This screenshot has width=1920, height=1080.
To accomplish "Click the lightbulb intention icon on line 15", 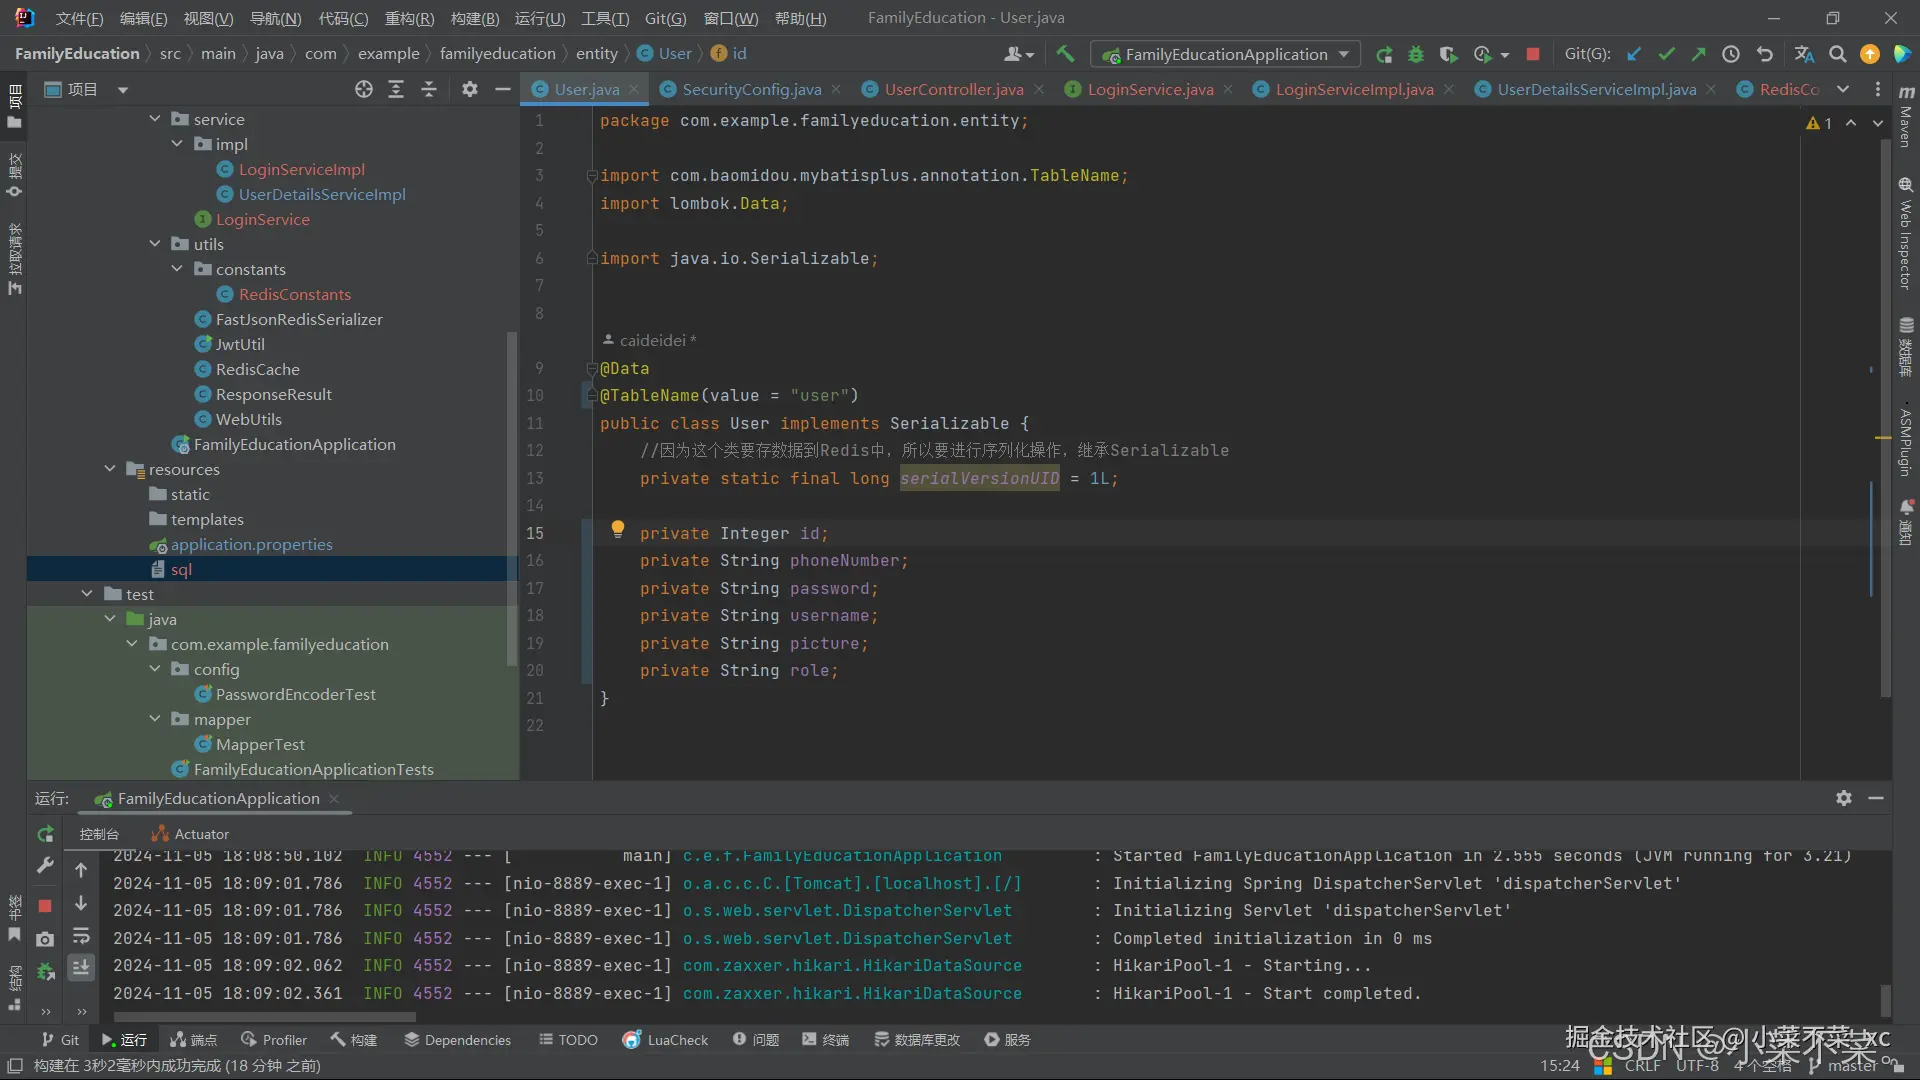I will (618, 529).
